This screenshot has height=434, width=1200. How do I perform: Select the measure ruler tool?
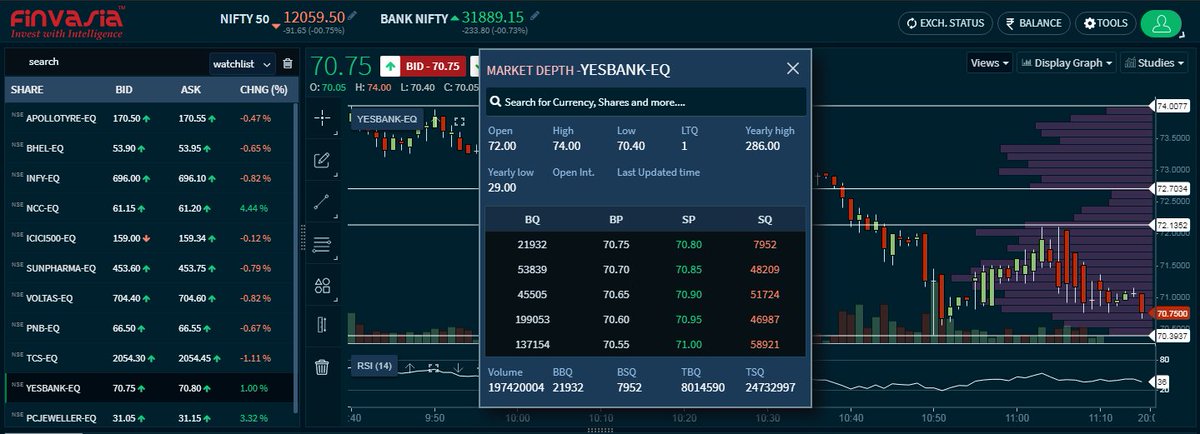click(322, 326)
